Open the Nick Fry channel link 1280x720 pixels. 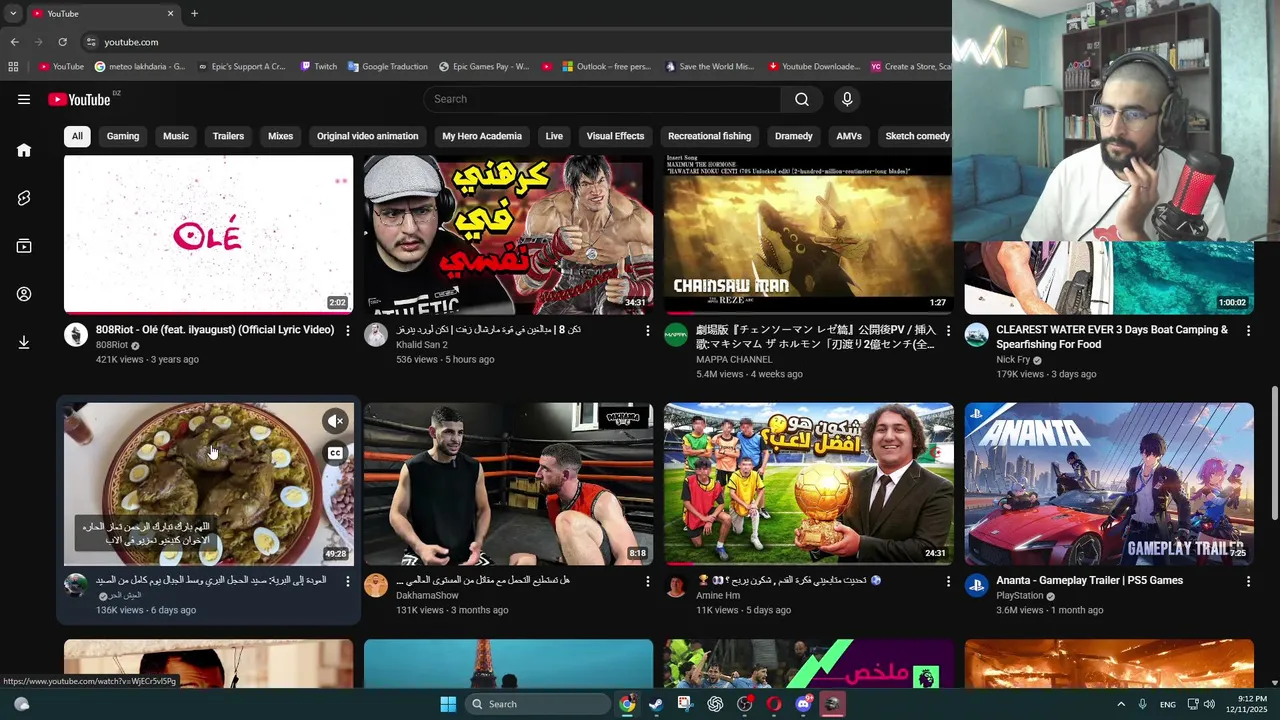point(1013,360)
